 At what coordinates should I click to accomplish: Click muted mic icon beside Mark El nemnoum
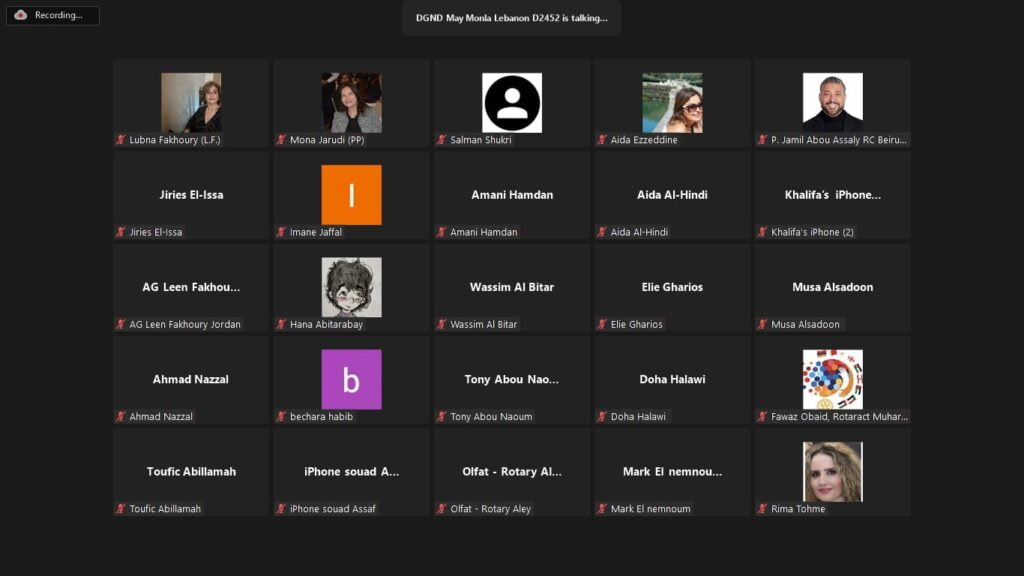[602, 509]
